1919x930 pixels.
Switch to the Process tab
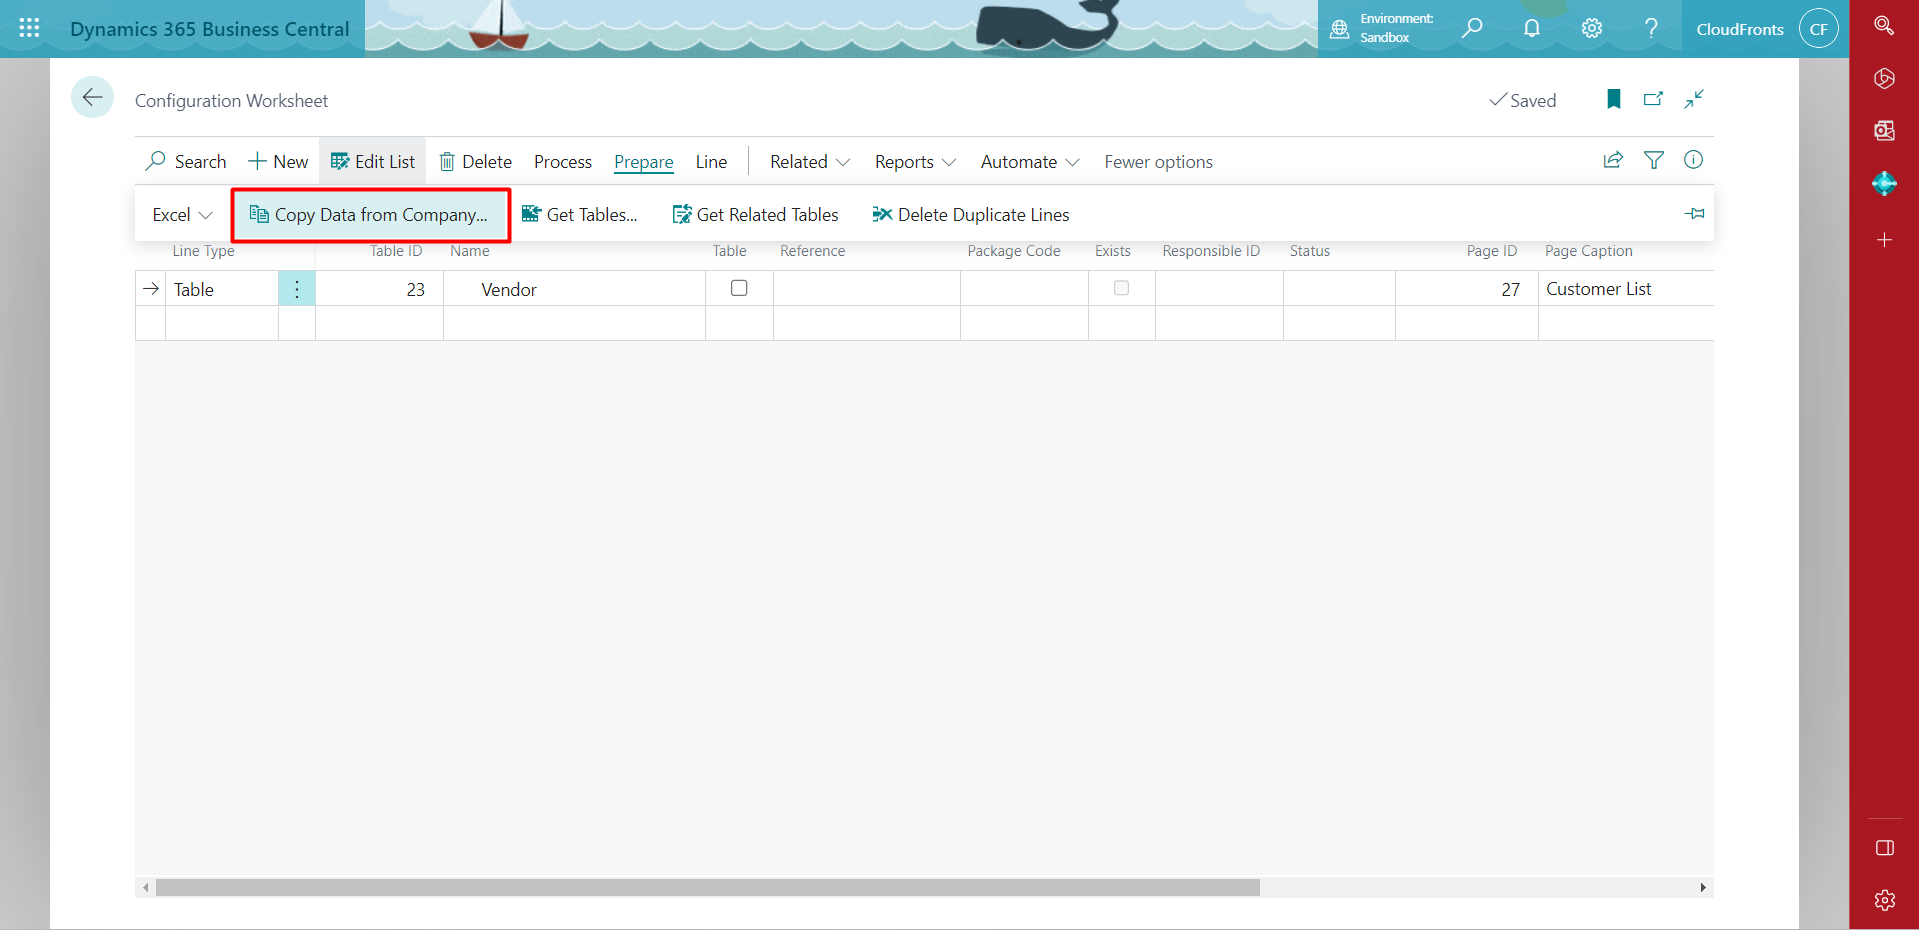pos(562,162)
